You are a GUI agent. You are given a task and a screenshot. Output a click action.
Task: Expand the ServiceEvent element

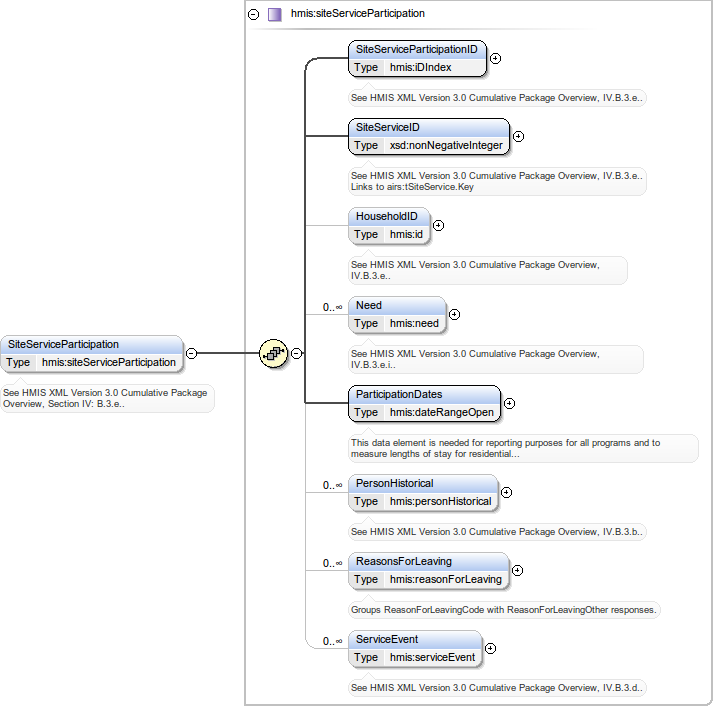(x=490, y=648)
